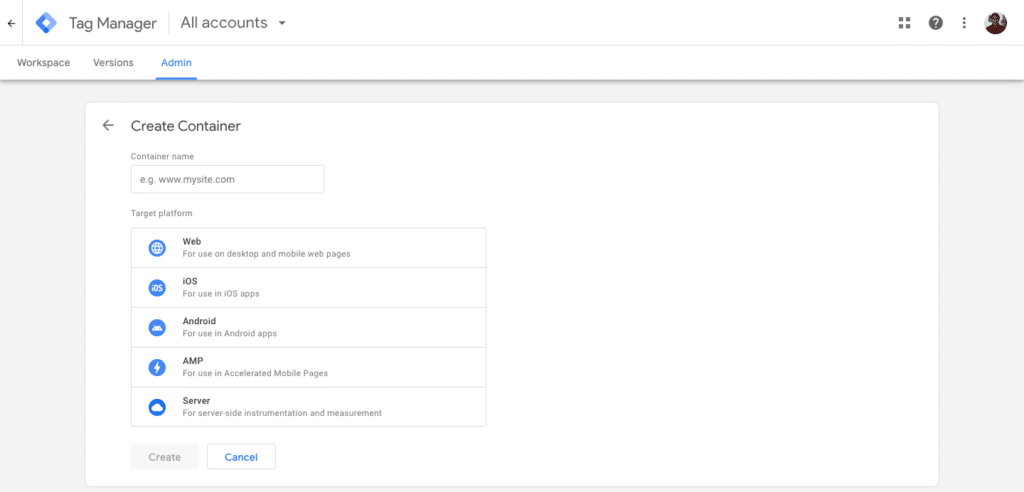
Task: Click the Cancel button
Action: pos(241,457)
